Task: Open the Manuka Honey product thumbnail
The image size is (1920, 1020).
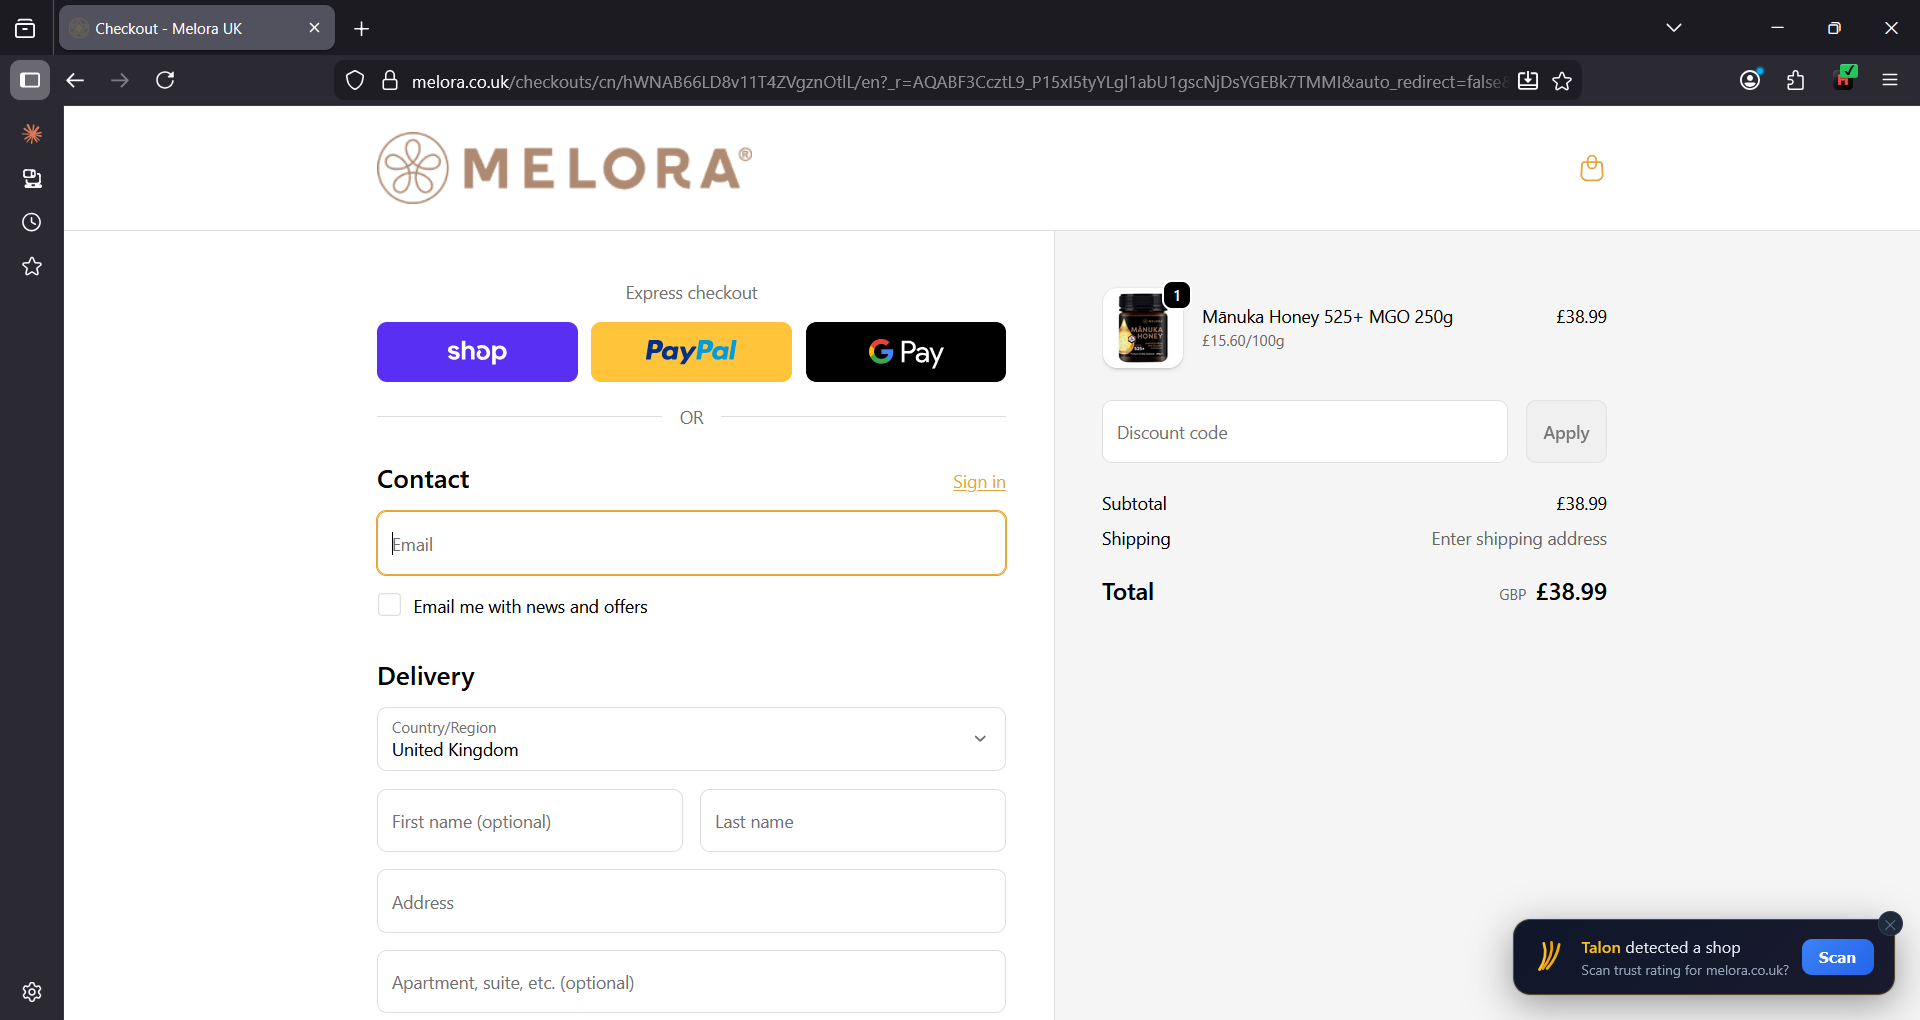Action: coord(1143,328)
